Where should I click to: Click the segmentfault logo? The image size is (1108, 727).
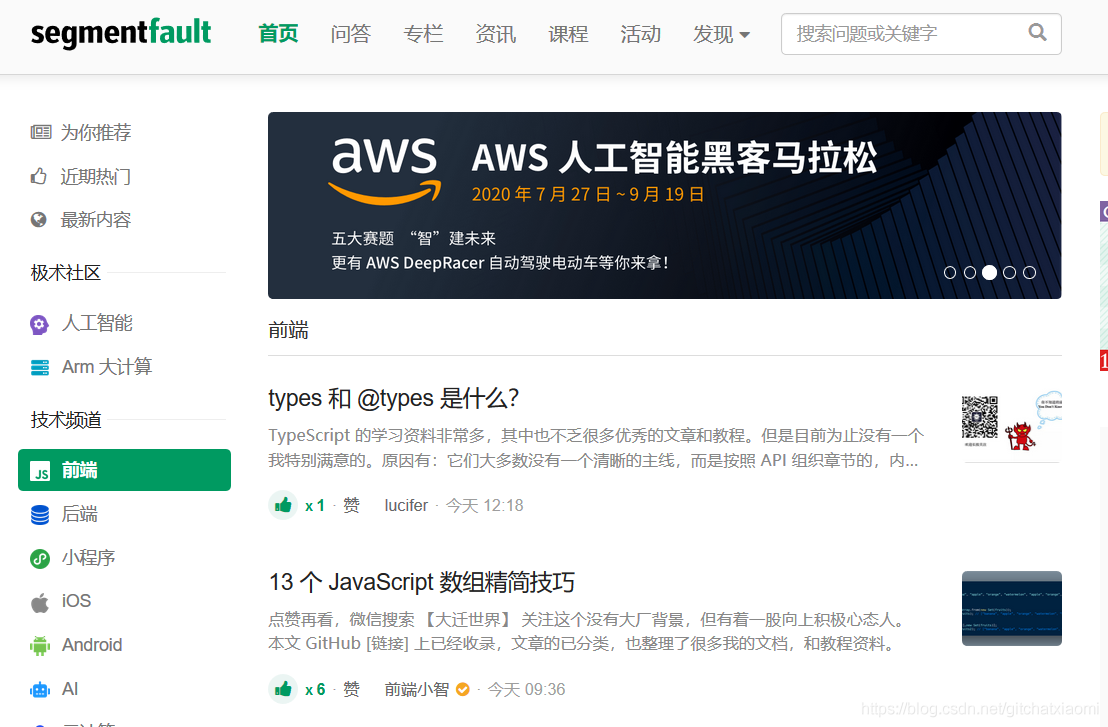point(121,33)
